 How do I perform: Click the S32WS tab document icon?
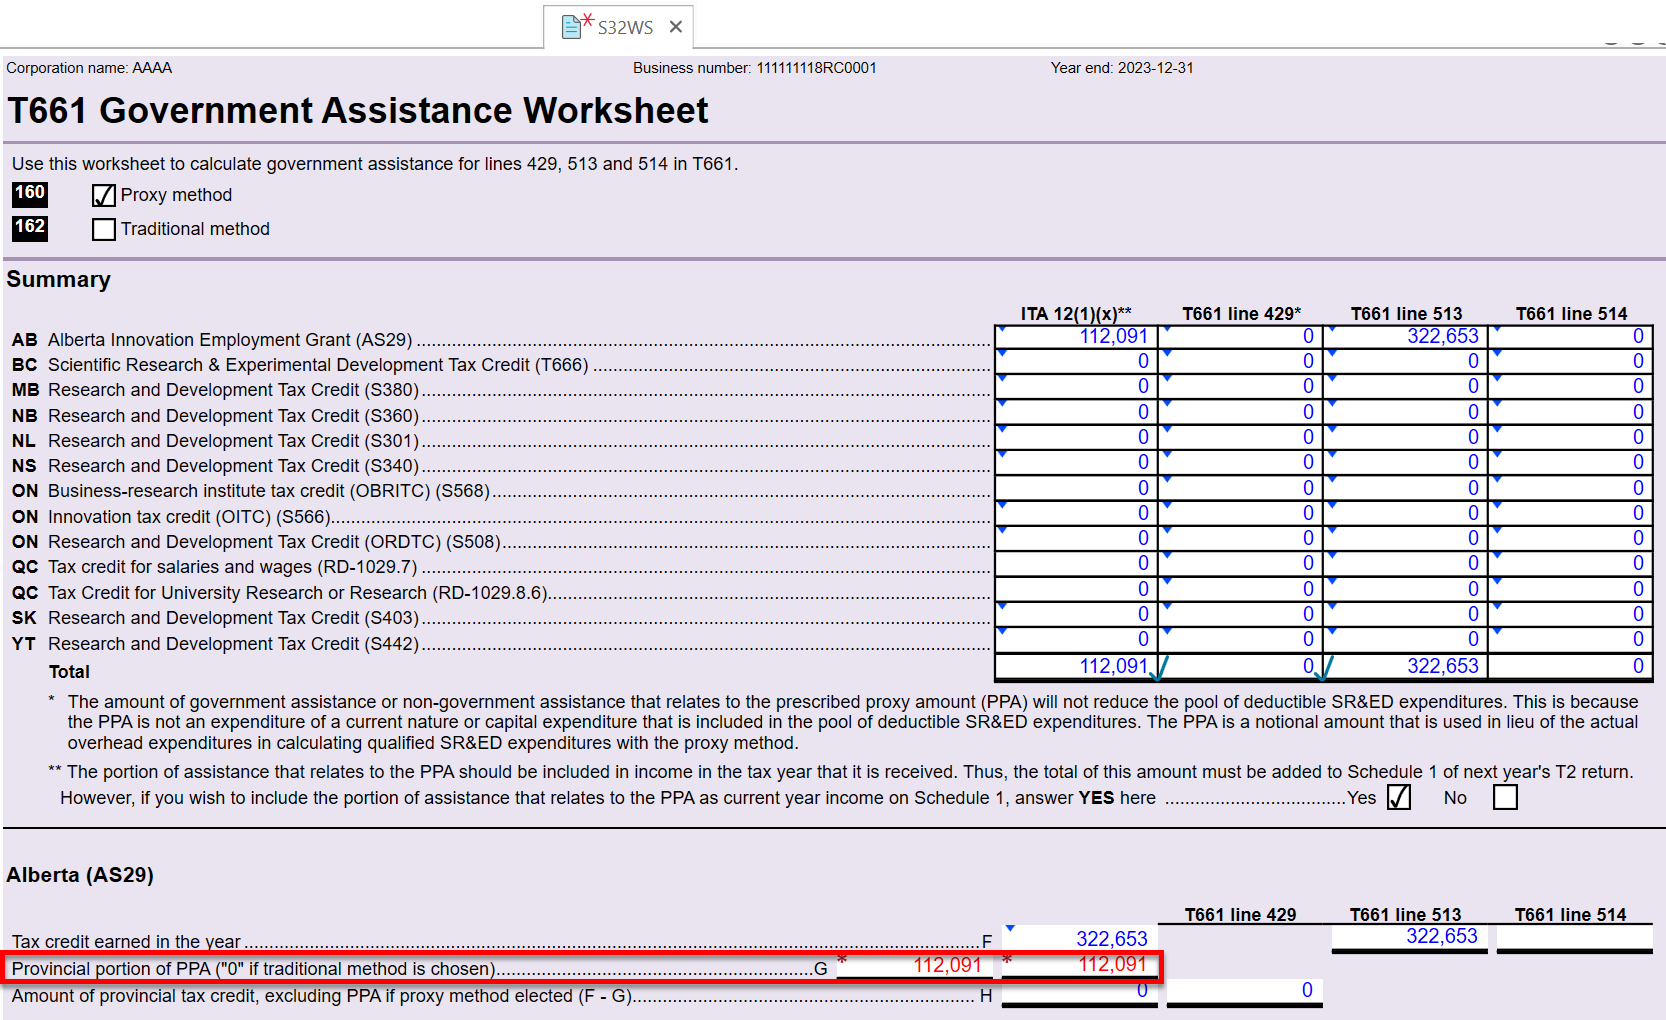click(x=574, y=26)
